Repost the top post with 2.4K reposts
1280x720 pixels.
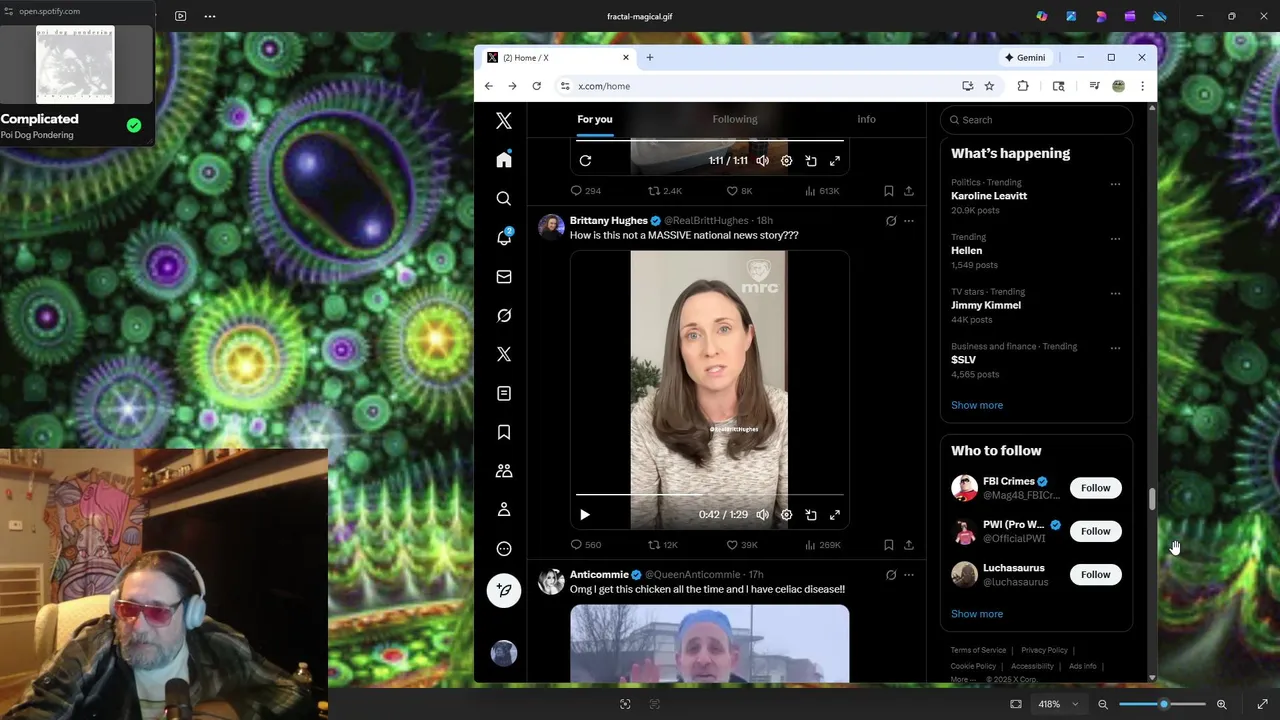coord(664,191)
